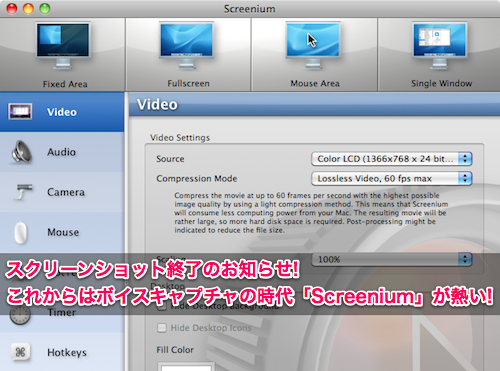Click the Single Window label
Screen dimensions: 500x371
442,83
